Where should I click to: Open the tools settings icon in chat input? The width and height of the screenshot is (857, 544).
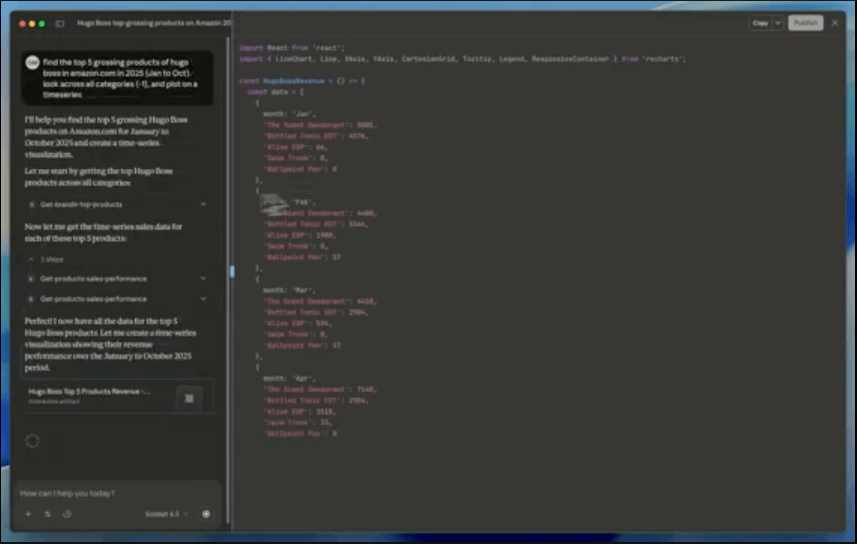pos(47,514)
